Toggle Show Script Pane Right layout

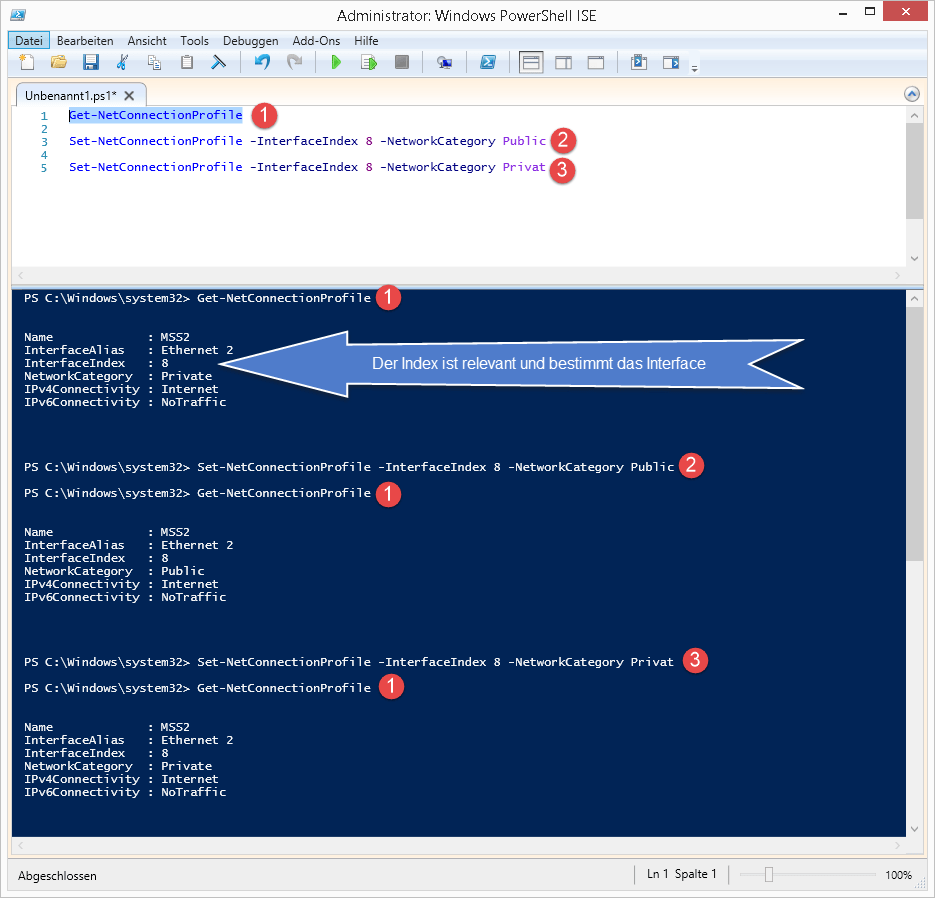click(x=563, y=62)
